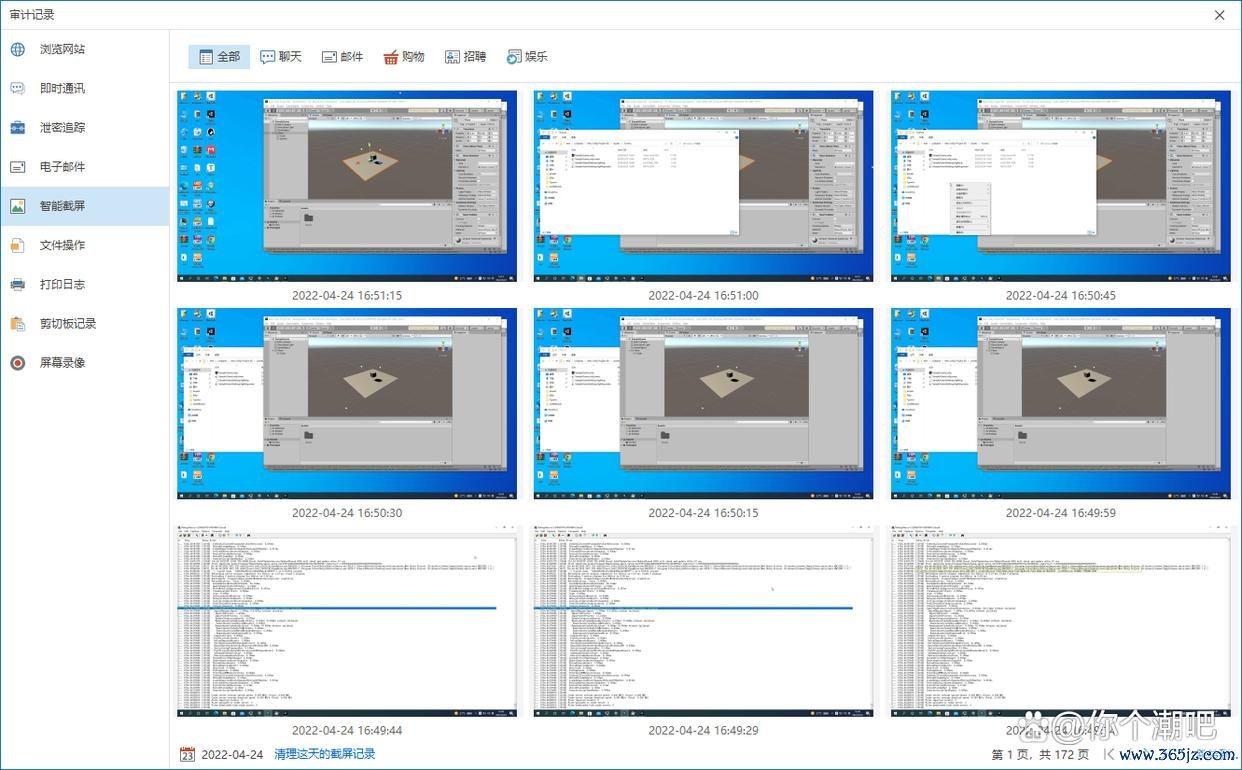Screen dimensions: 1242x770
Task: Click the caption text 2022-04-24 16:51:15
Action: click(347, 296)
